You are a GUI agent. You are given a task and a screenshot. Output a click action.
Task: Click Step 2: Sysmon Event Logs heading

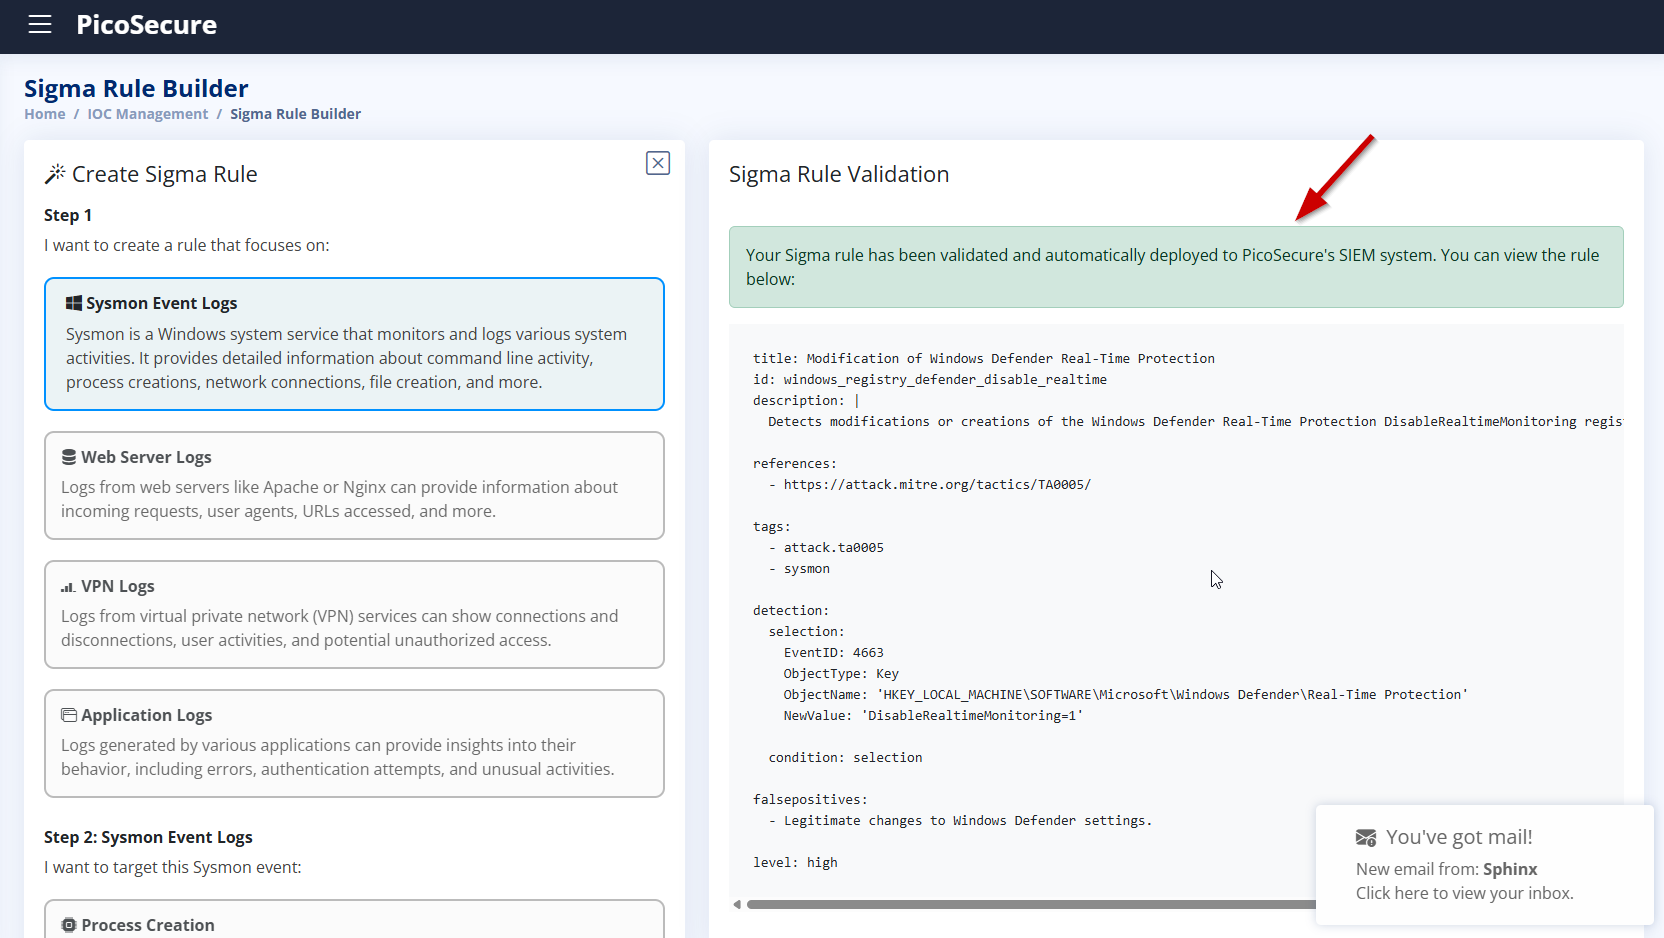(x=148, y=837)
